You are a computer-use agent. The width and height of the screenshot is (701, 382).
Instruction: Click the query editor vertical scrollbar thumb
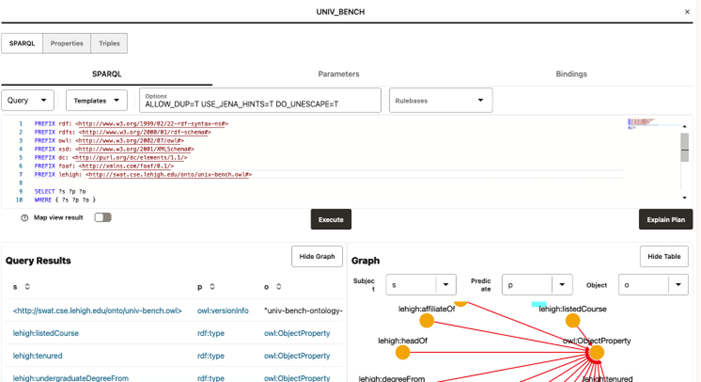click(x=684, y=148)
